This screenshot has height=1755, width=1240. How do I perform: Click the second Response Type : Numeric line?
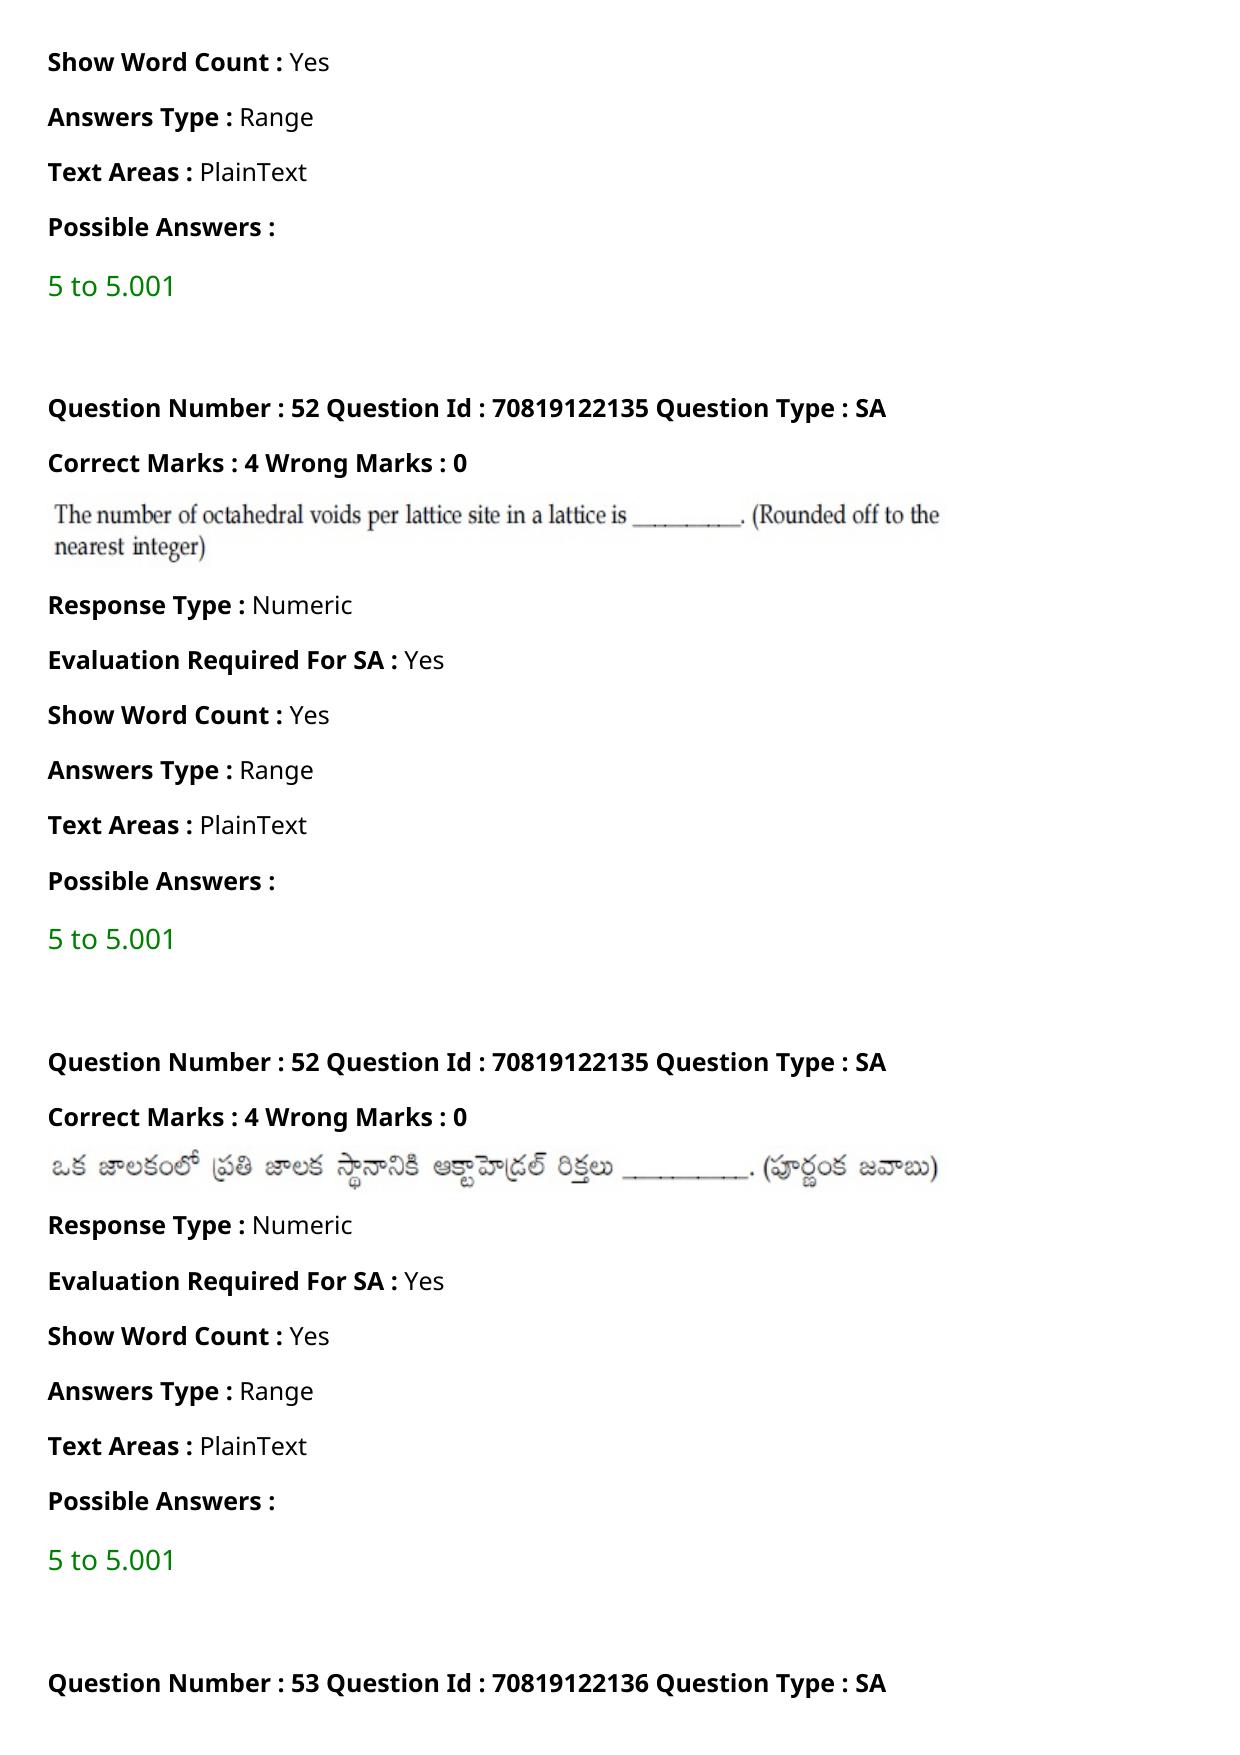[200, 1225]
